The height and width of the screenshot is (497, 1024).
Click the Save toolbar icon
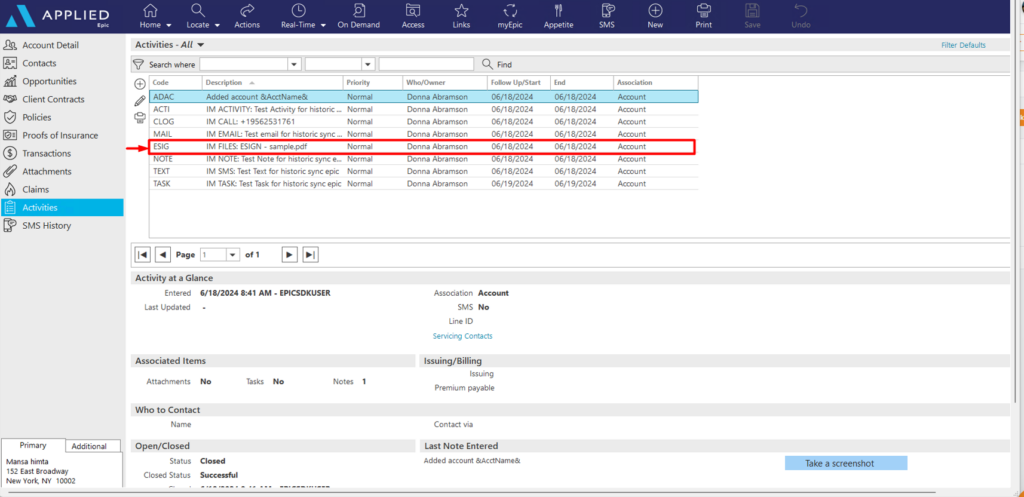pyautogui.click(x=752, y=16)
